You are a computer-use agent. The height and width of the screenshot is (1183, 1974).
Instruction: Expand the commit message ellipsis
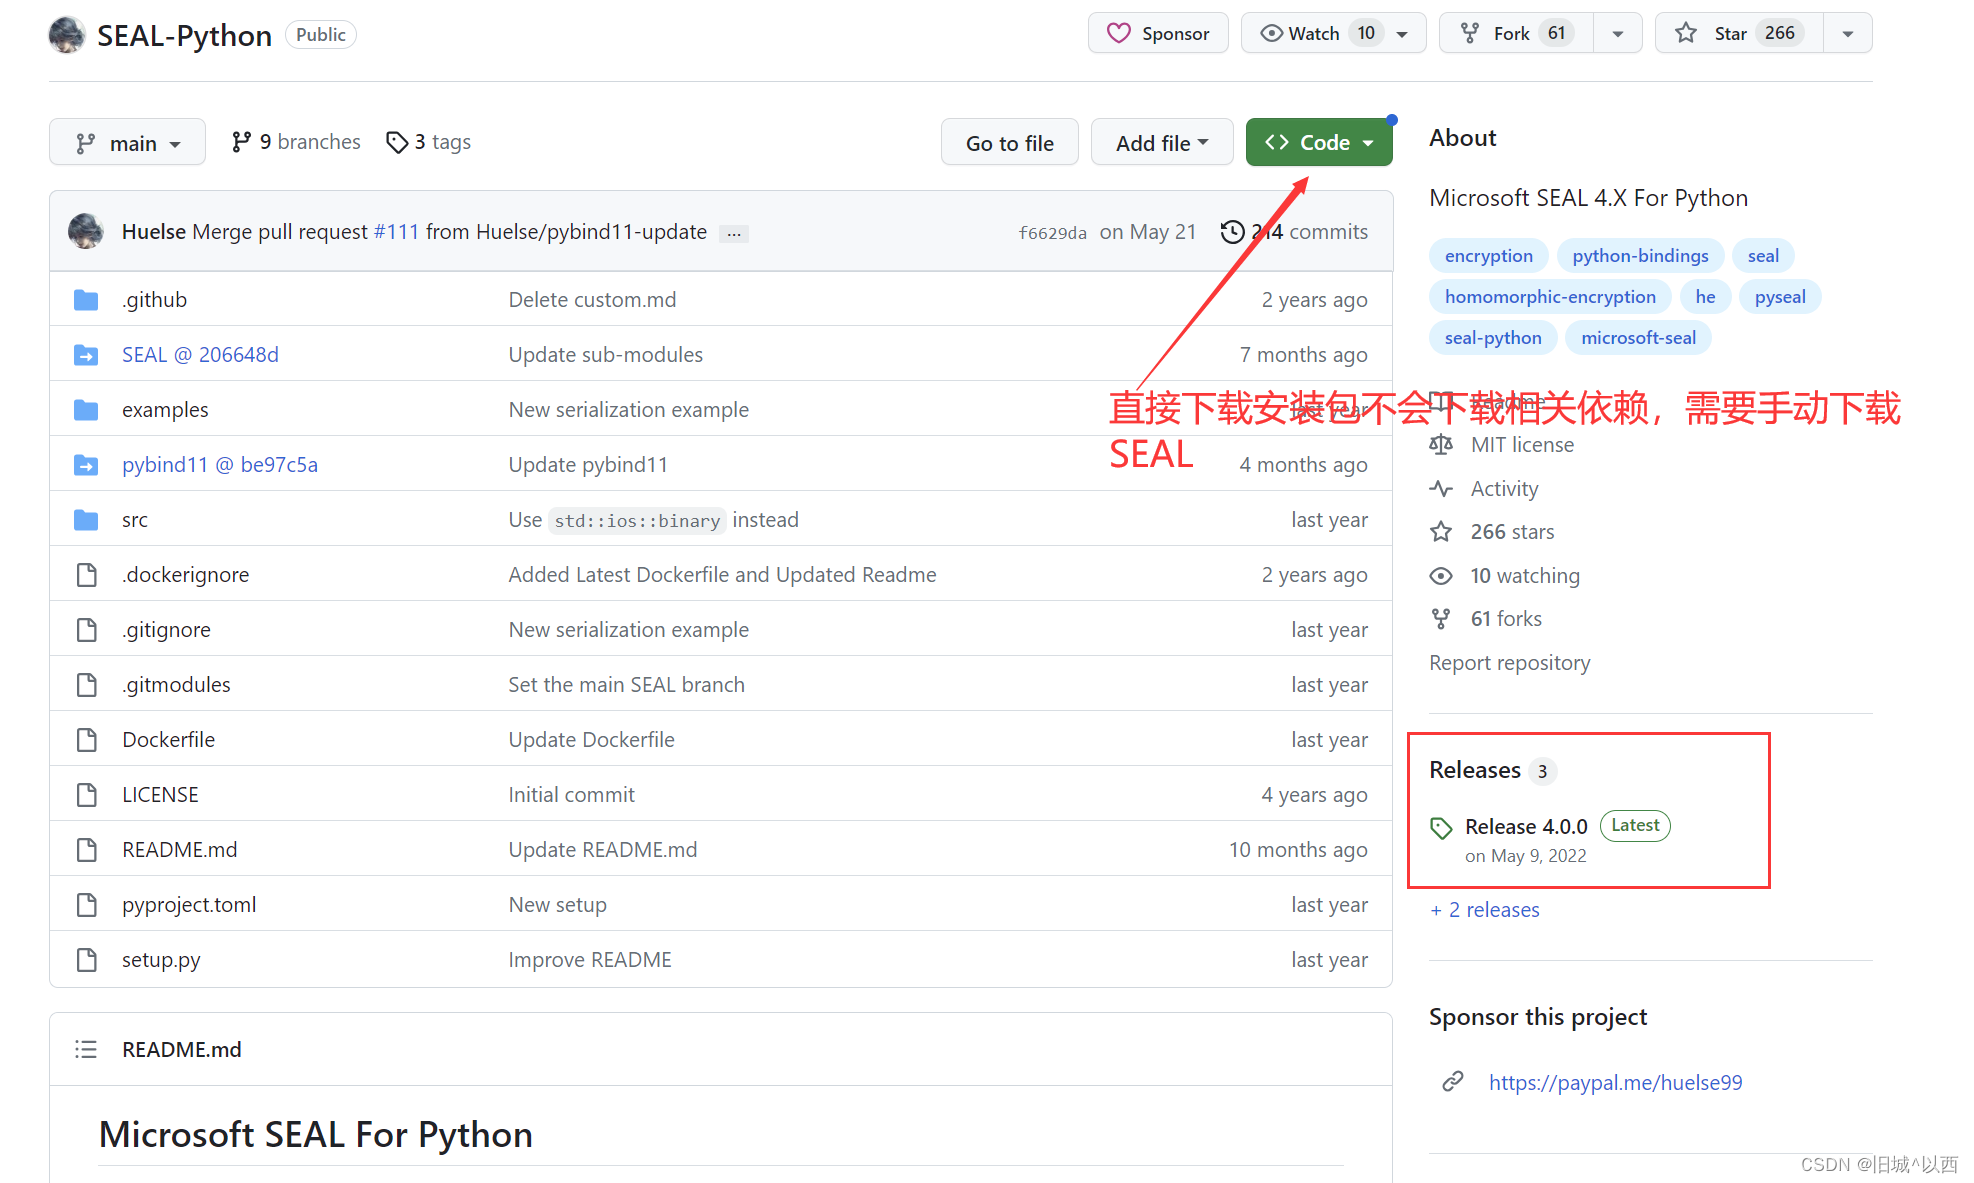point(735,233)
